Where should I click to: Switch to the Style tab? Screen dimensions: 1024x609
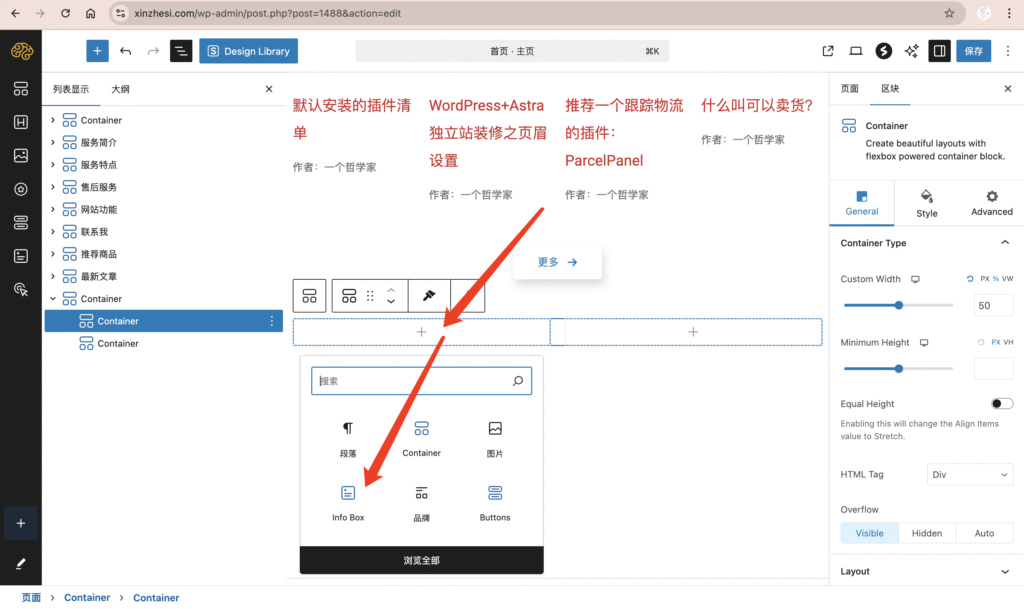coord(926,203)
